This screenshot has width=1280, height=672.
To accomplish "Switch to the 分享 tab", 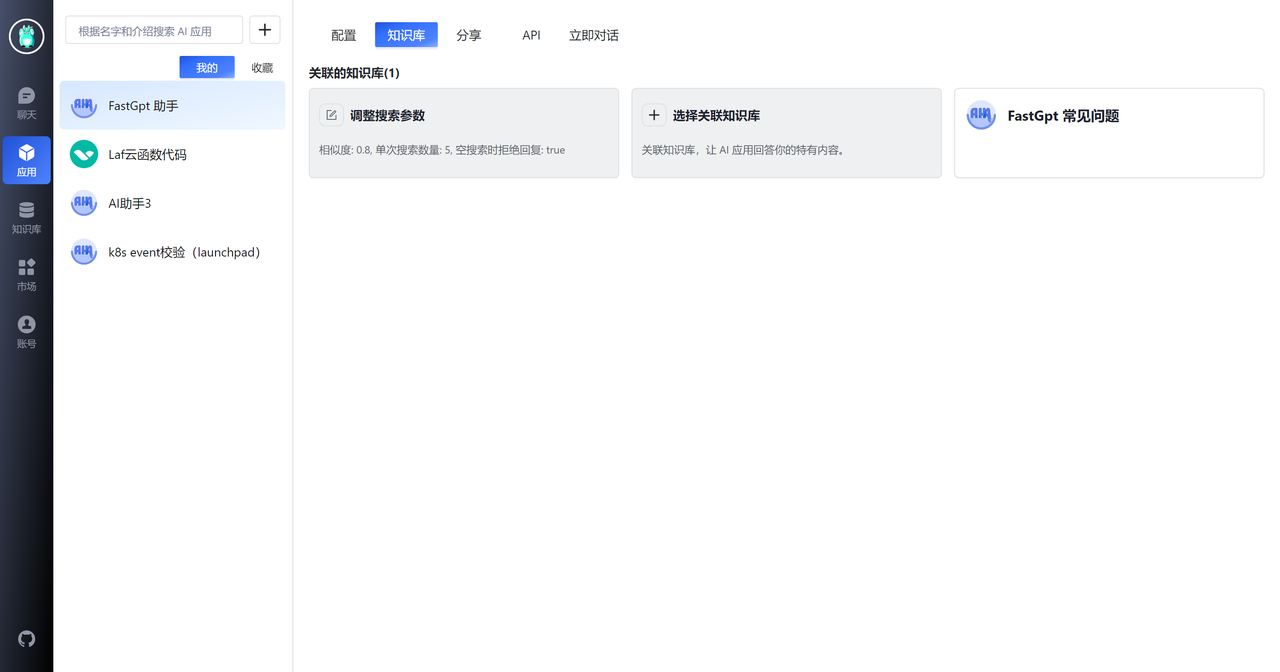I will [x=468, y=35].
